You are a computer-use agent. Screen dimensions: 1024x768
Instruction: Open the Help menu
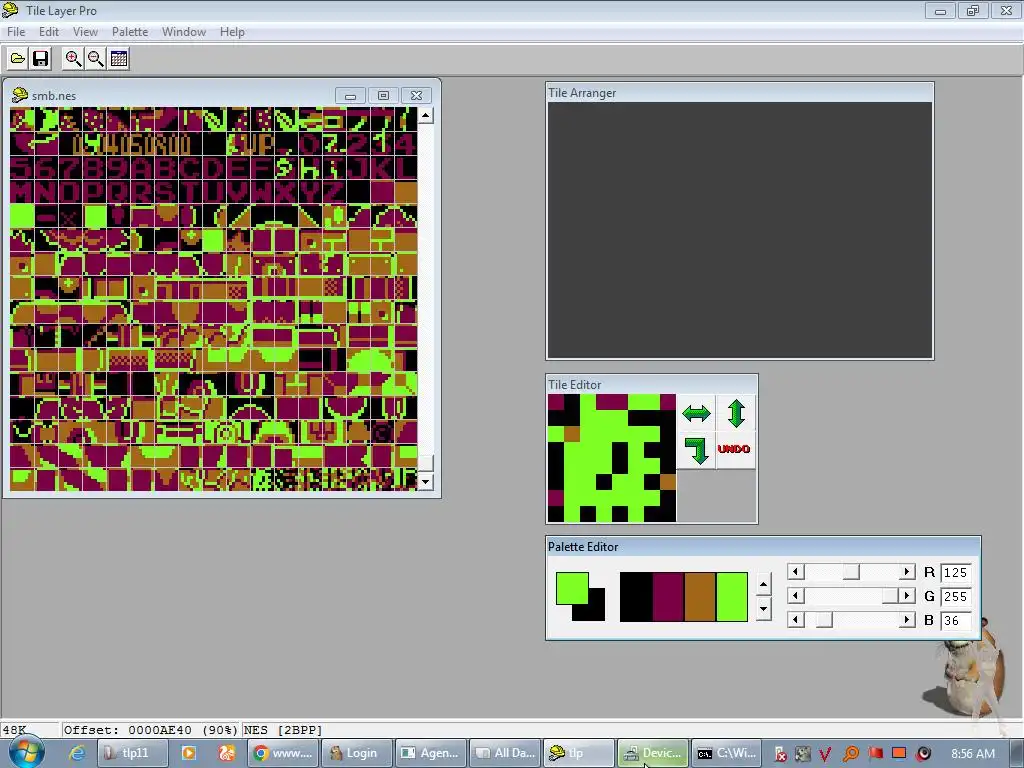[x=232, y=31]
